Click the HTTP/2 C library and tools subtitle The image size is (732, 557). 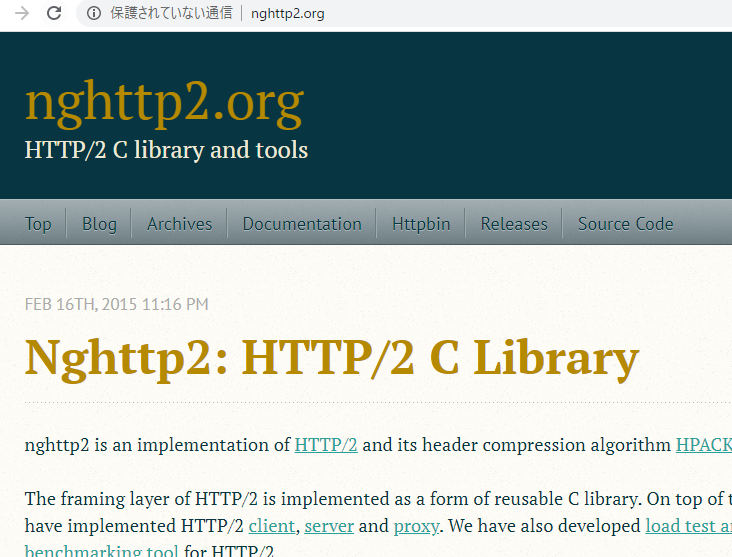166,150
